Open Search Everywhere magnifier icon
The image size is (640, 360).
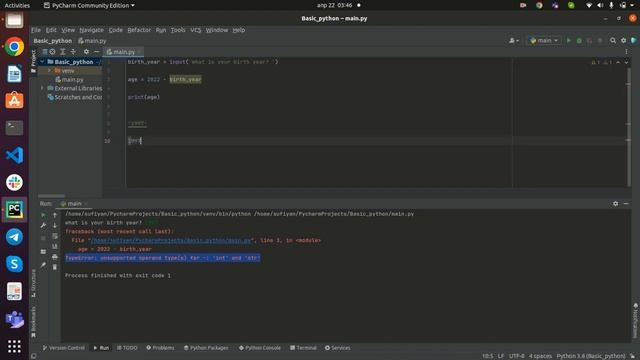coord(613,40)
